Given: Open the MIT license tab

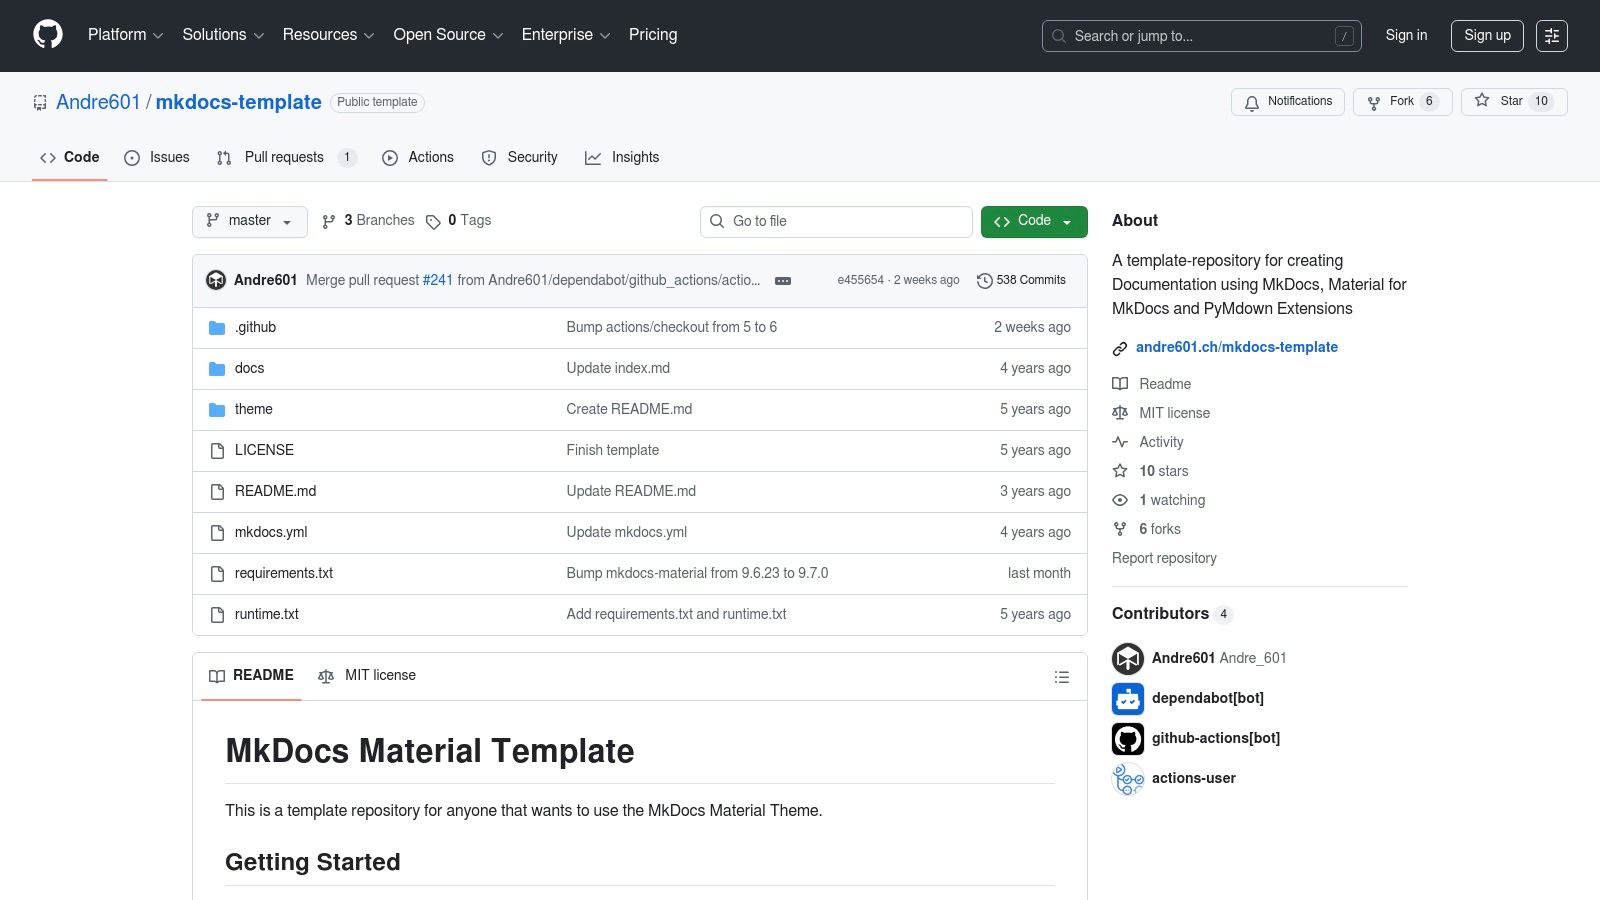Looking at the screenshot, I should point(367,676).
